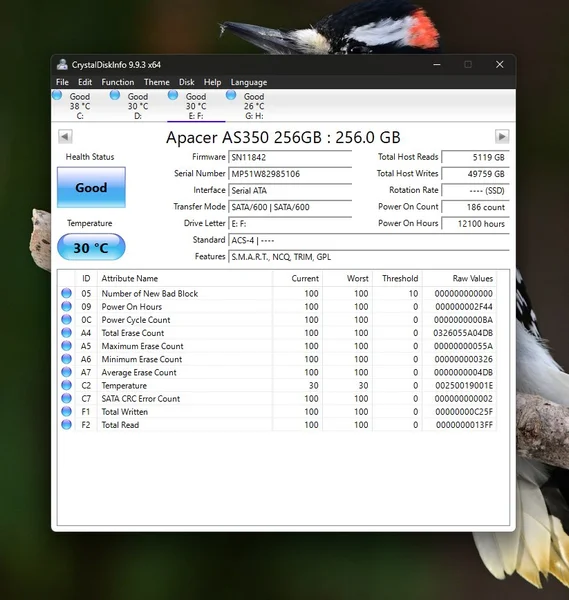Click the Power On Hours value 12100 hours
The width and height of the screenshot is (569, 600).
475,223
